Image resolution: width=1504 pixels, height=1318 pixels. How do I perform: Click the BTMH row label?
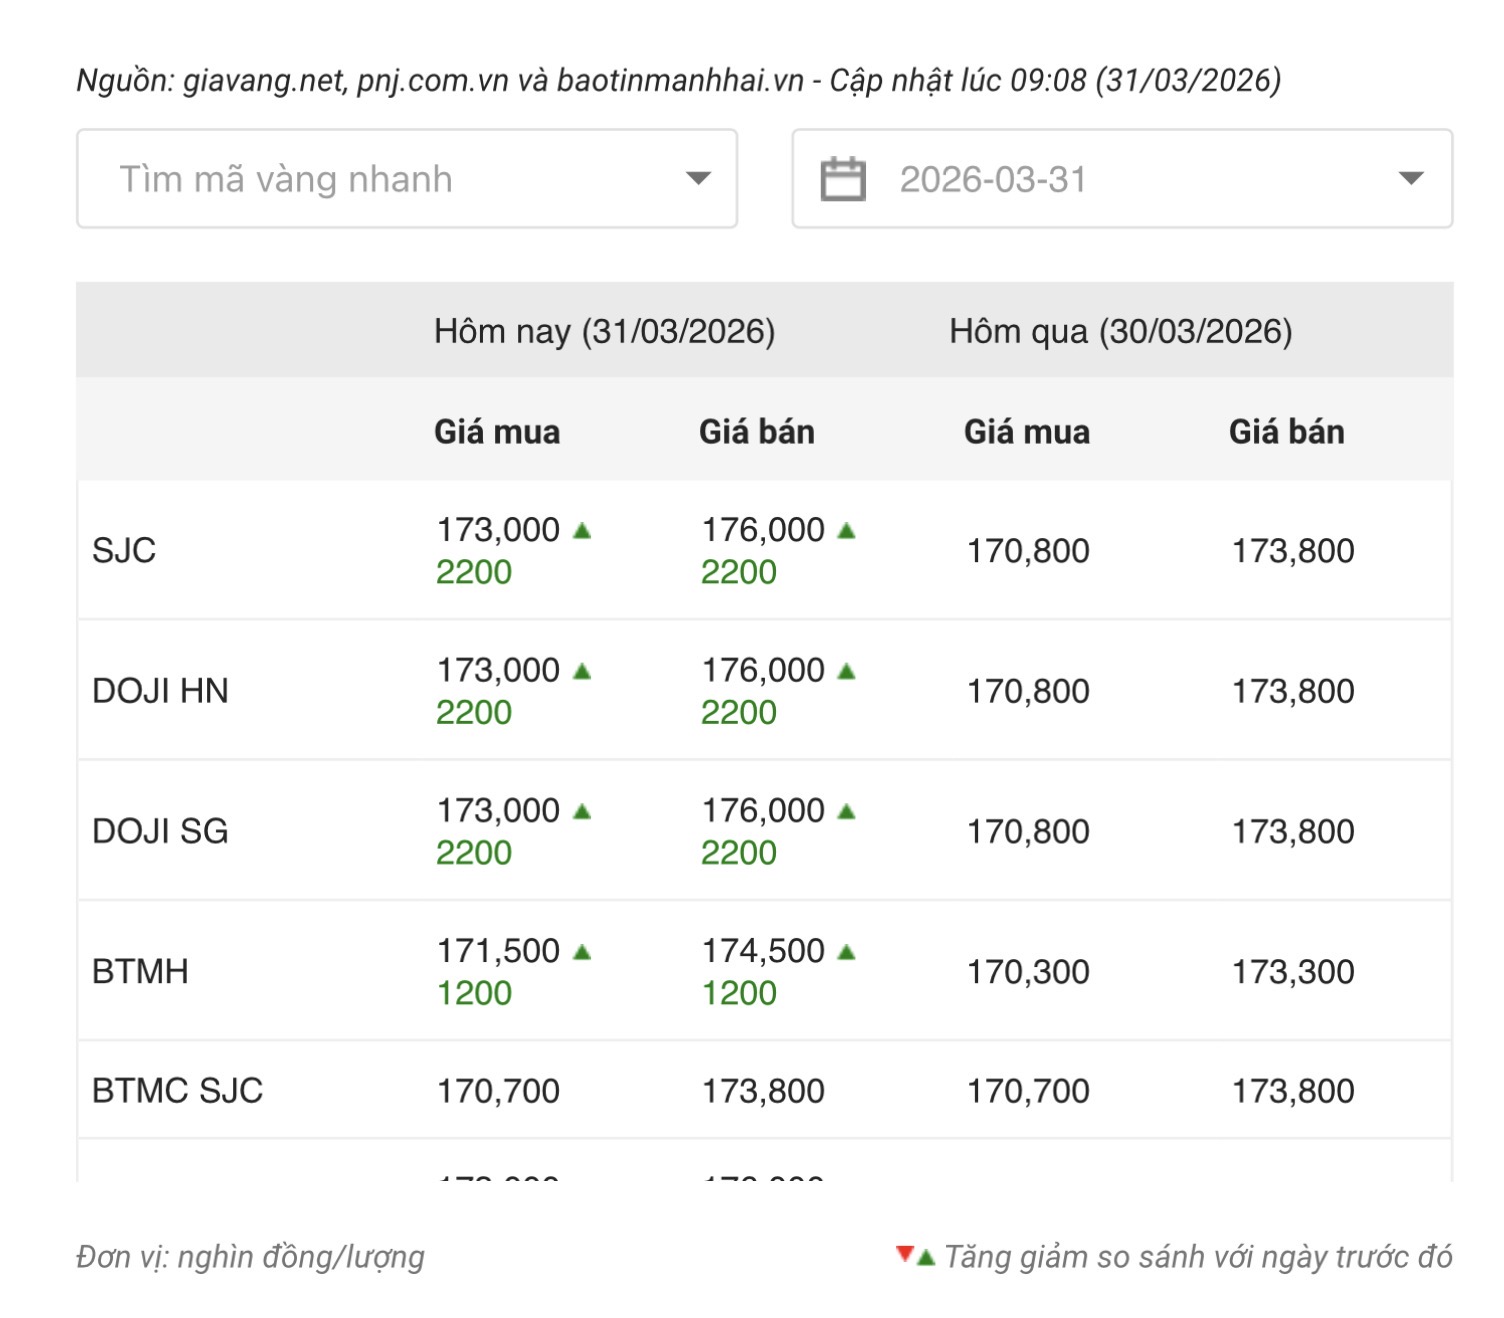pos(140,971)
